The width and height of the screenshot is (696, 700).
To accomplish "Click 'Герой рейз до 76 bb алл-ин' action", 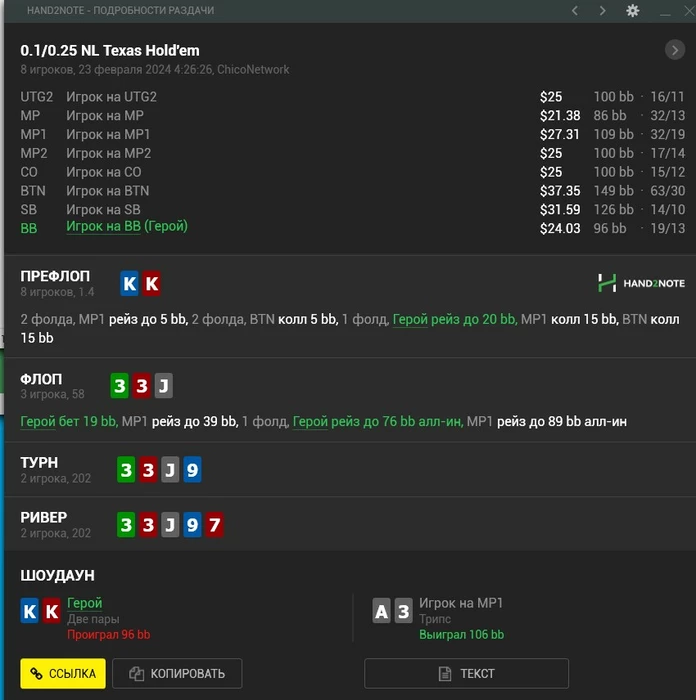I will pos(378,421).
